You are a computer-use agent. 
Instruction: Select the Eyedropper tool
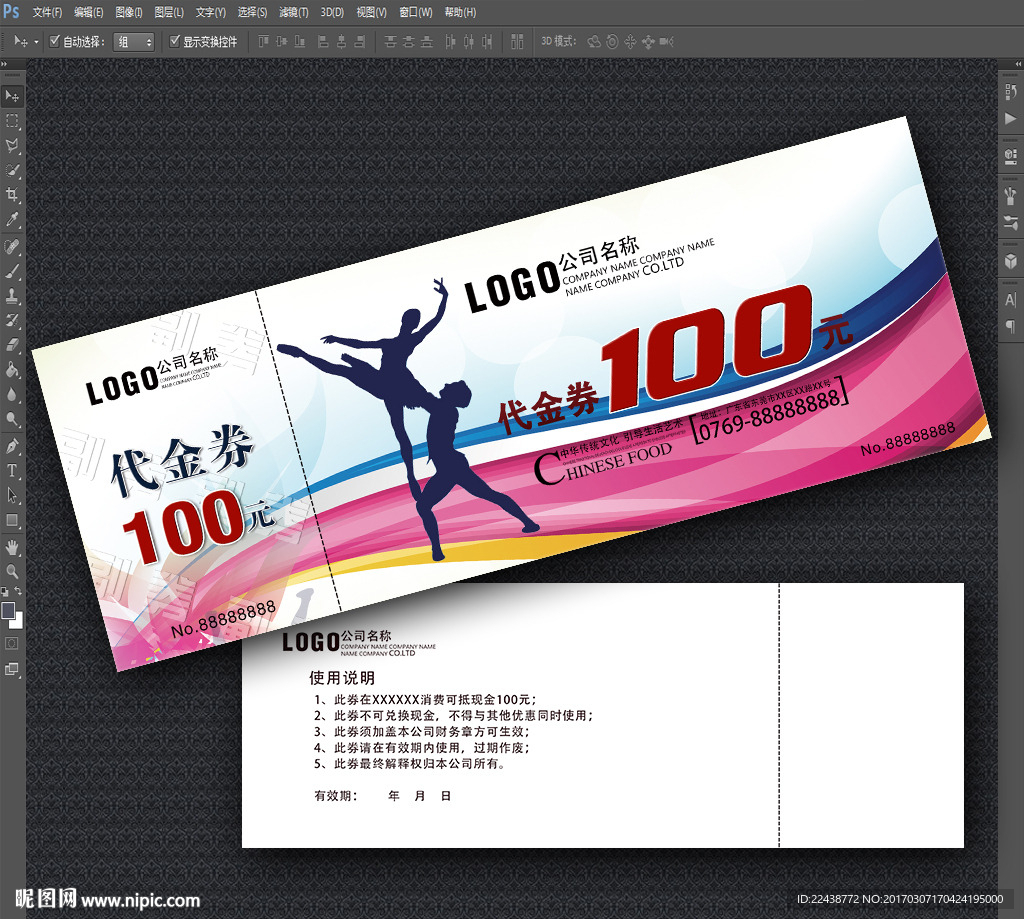12,219
